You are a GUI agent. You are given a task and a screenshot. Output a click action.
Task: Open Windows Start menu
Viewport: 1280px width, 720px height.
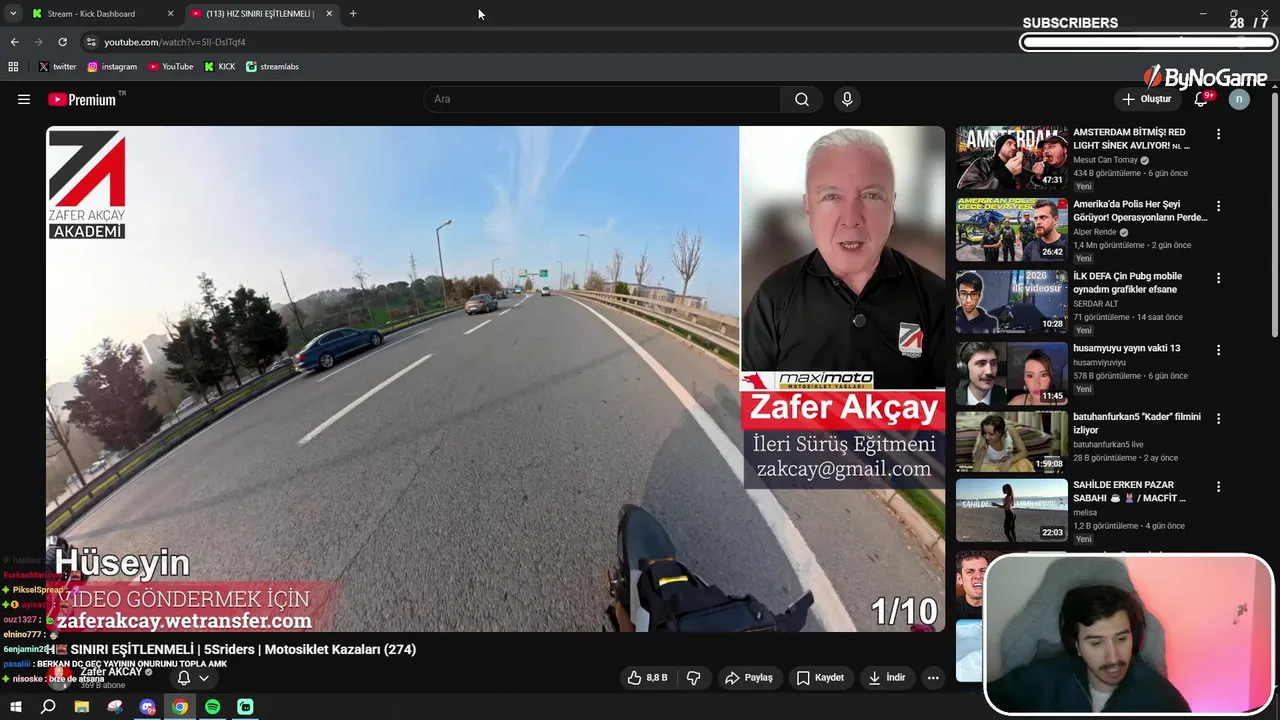point(15,707)
